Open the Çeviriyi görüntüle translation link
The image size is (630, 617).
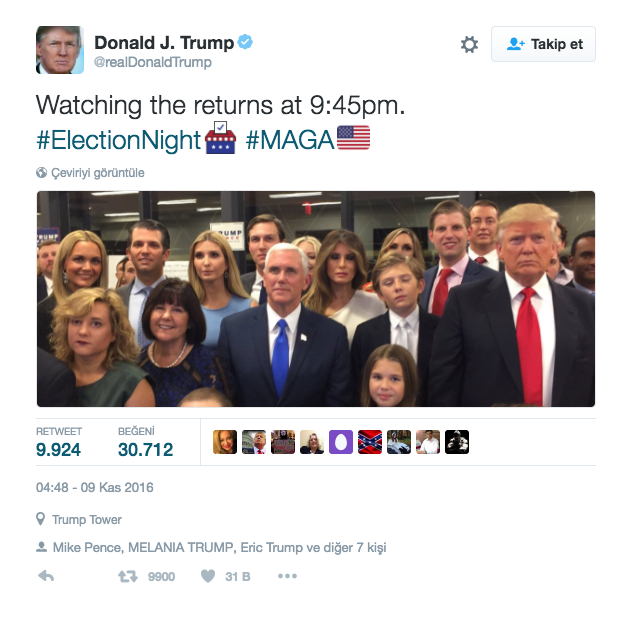tap(98, 173)
